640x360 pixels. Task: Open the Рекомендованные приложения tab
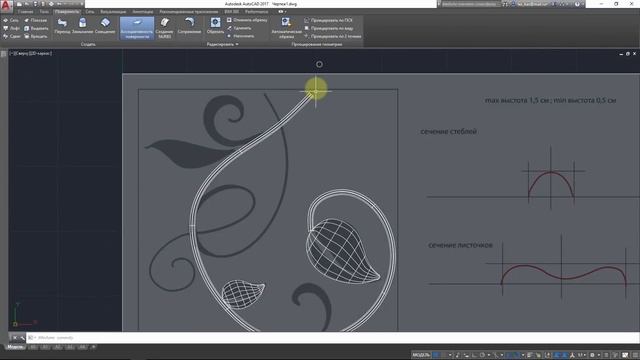[189, 12]
